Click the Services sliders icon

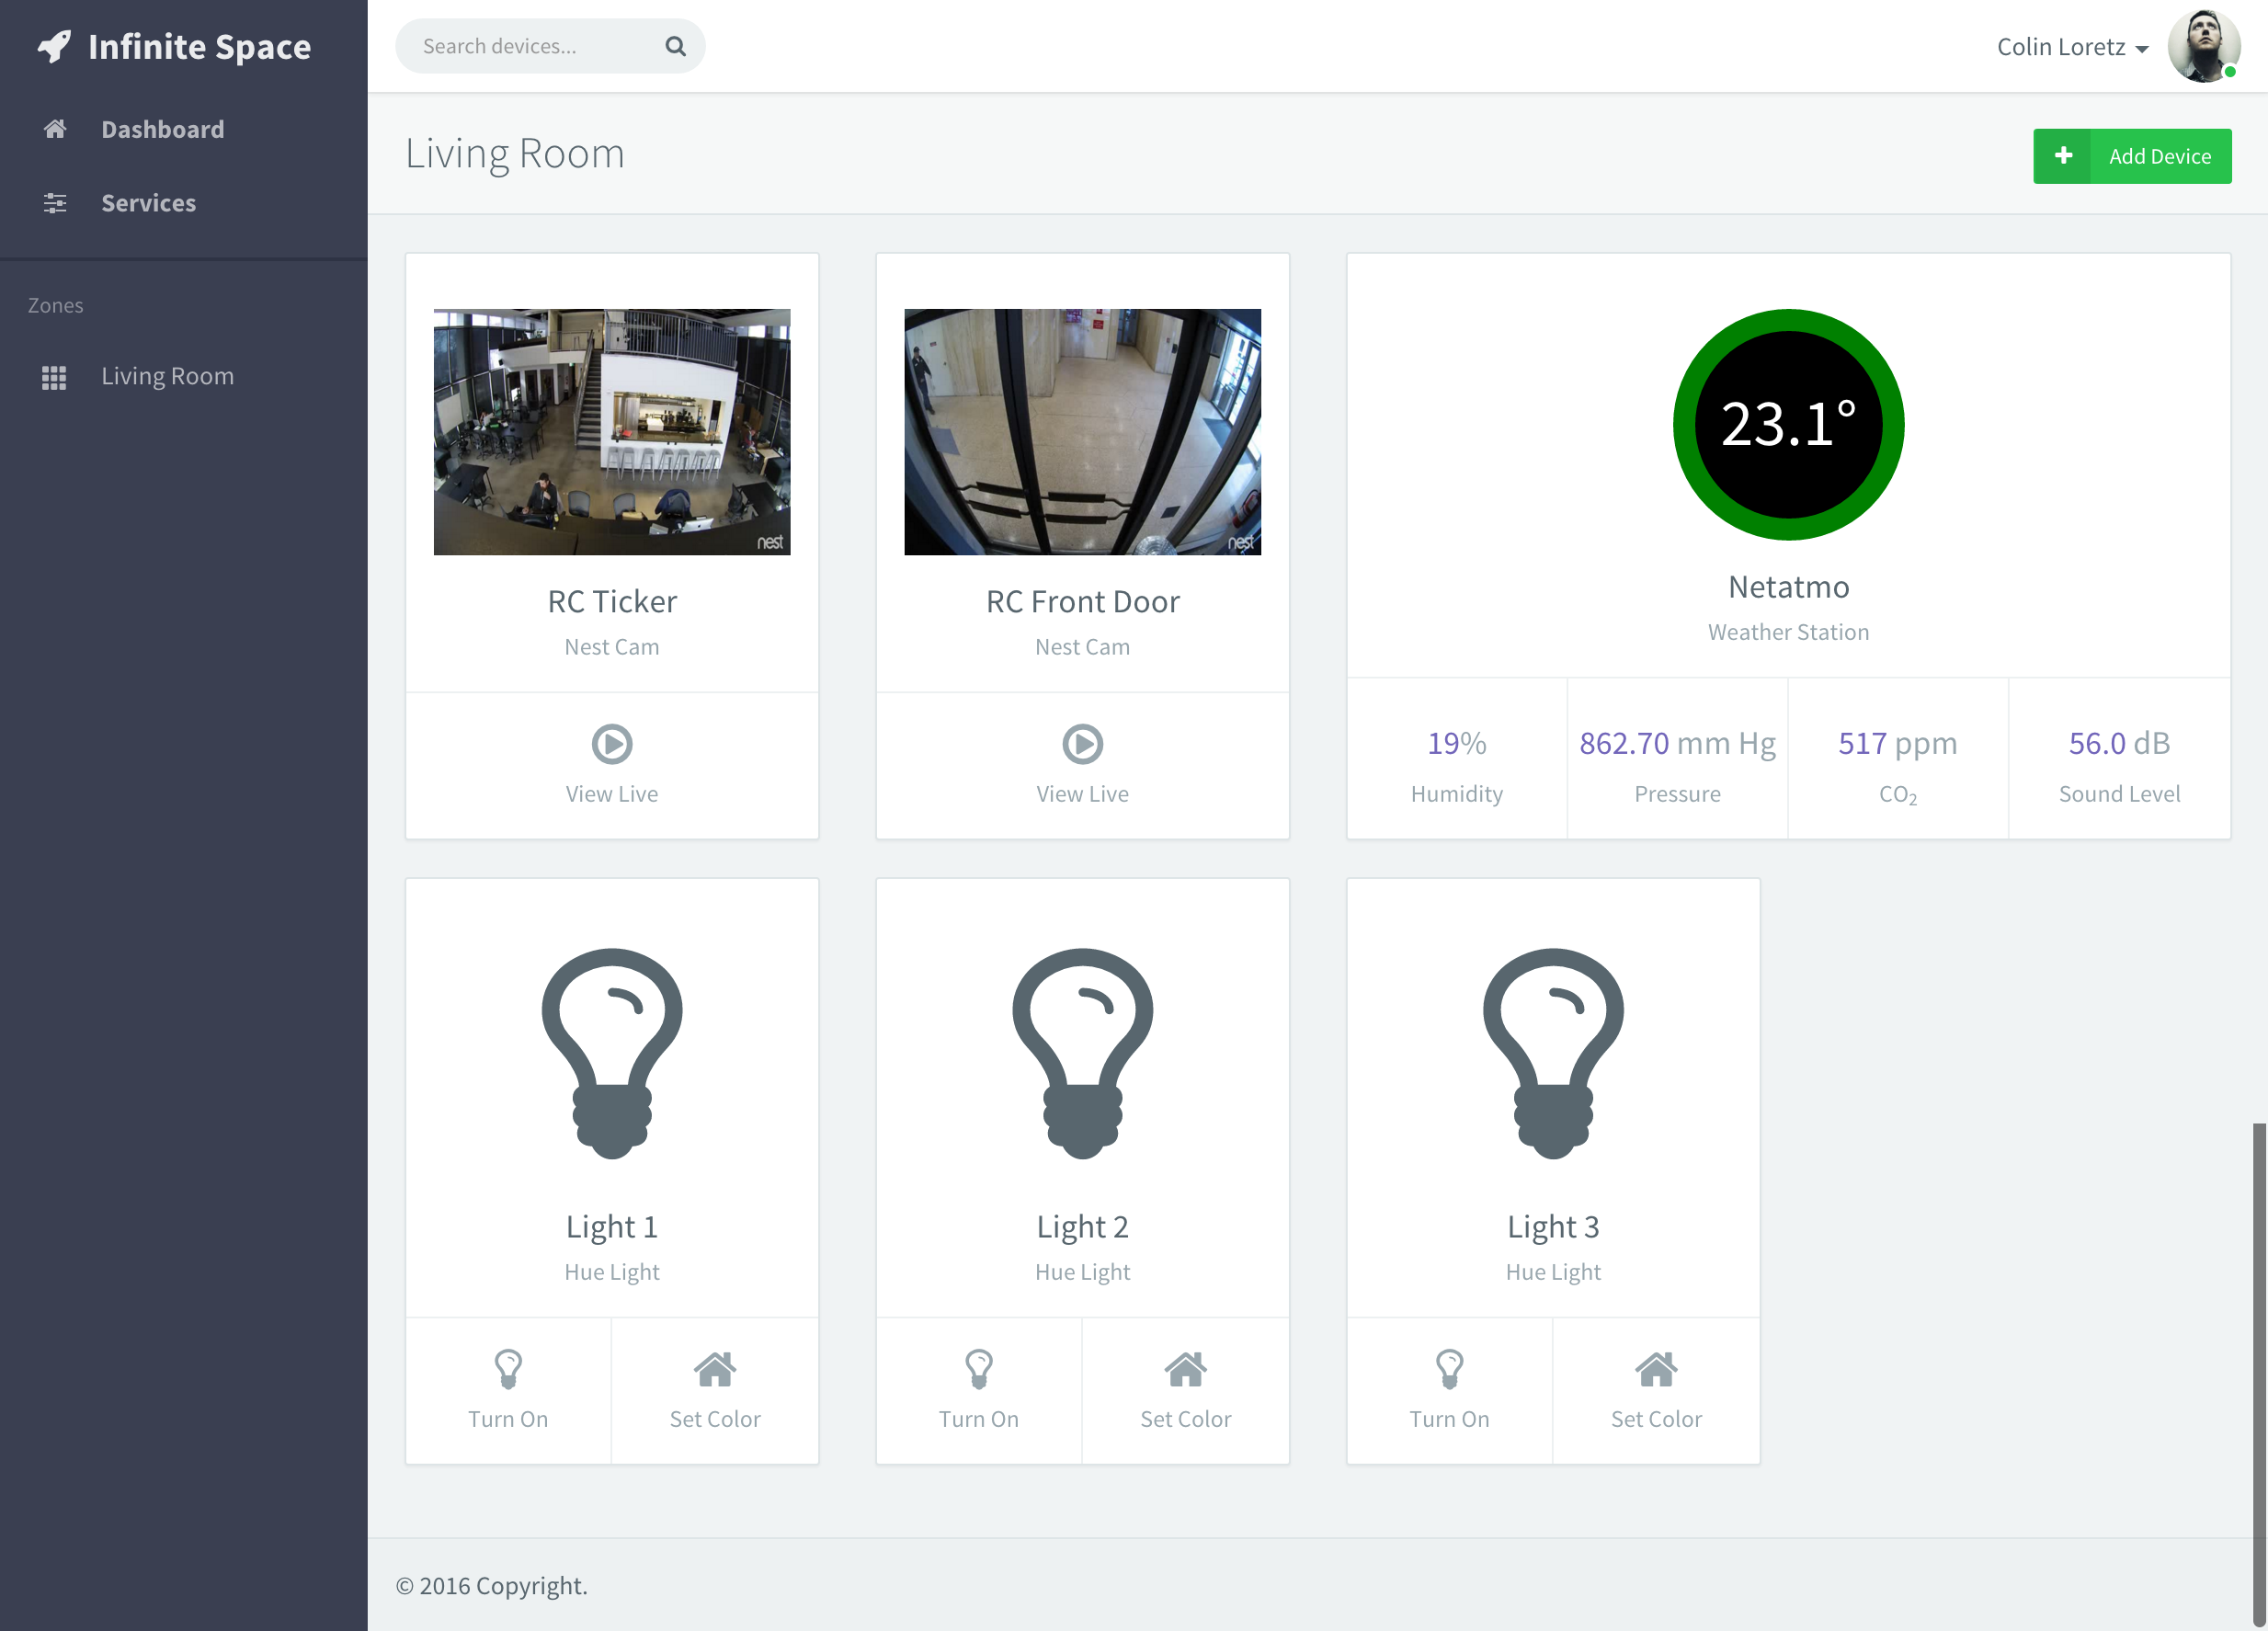[55, 203]
